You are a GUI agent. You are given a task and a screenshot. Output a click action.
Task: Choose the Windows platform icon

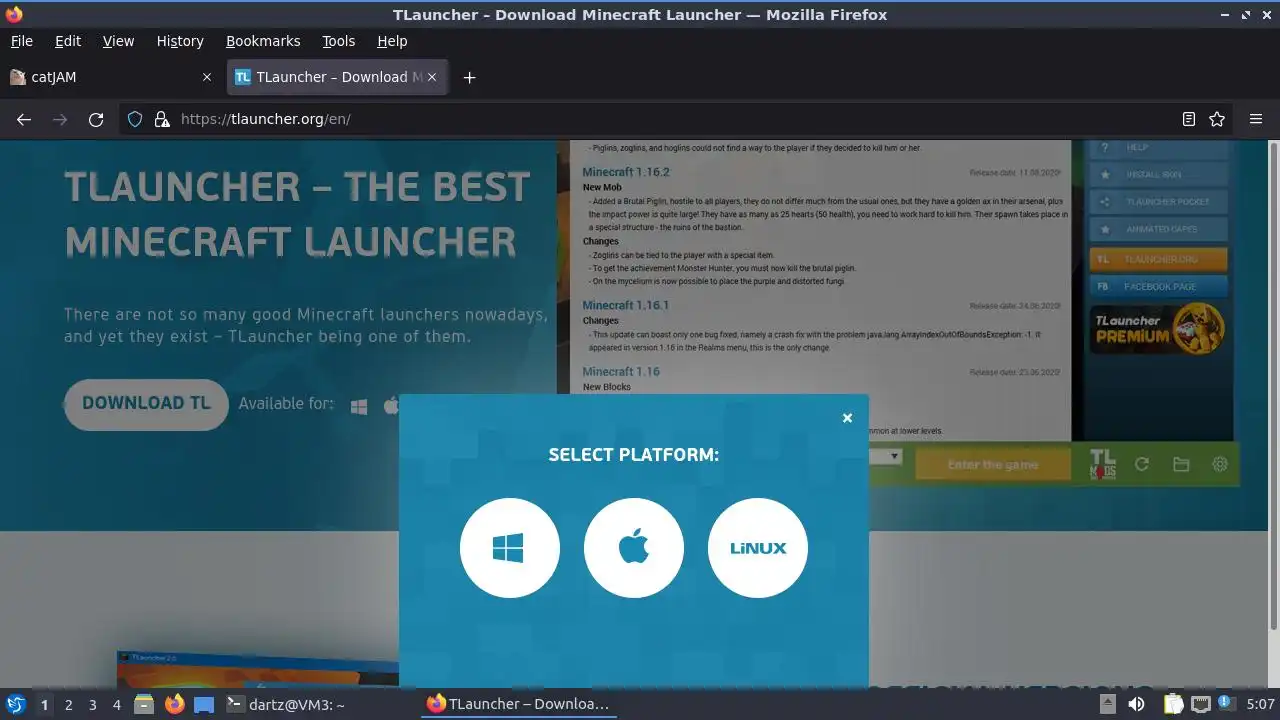click(x=509, y=548)
